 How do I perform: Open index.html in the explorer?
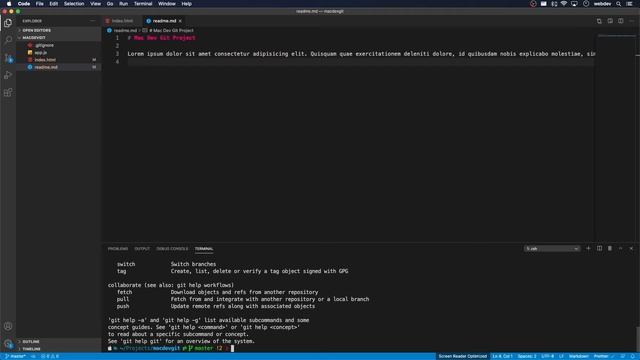pos(59,60)
